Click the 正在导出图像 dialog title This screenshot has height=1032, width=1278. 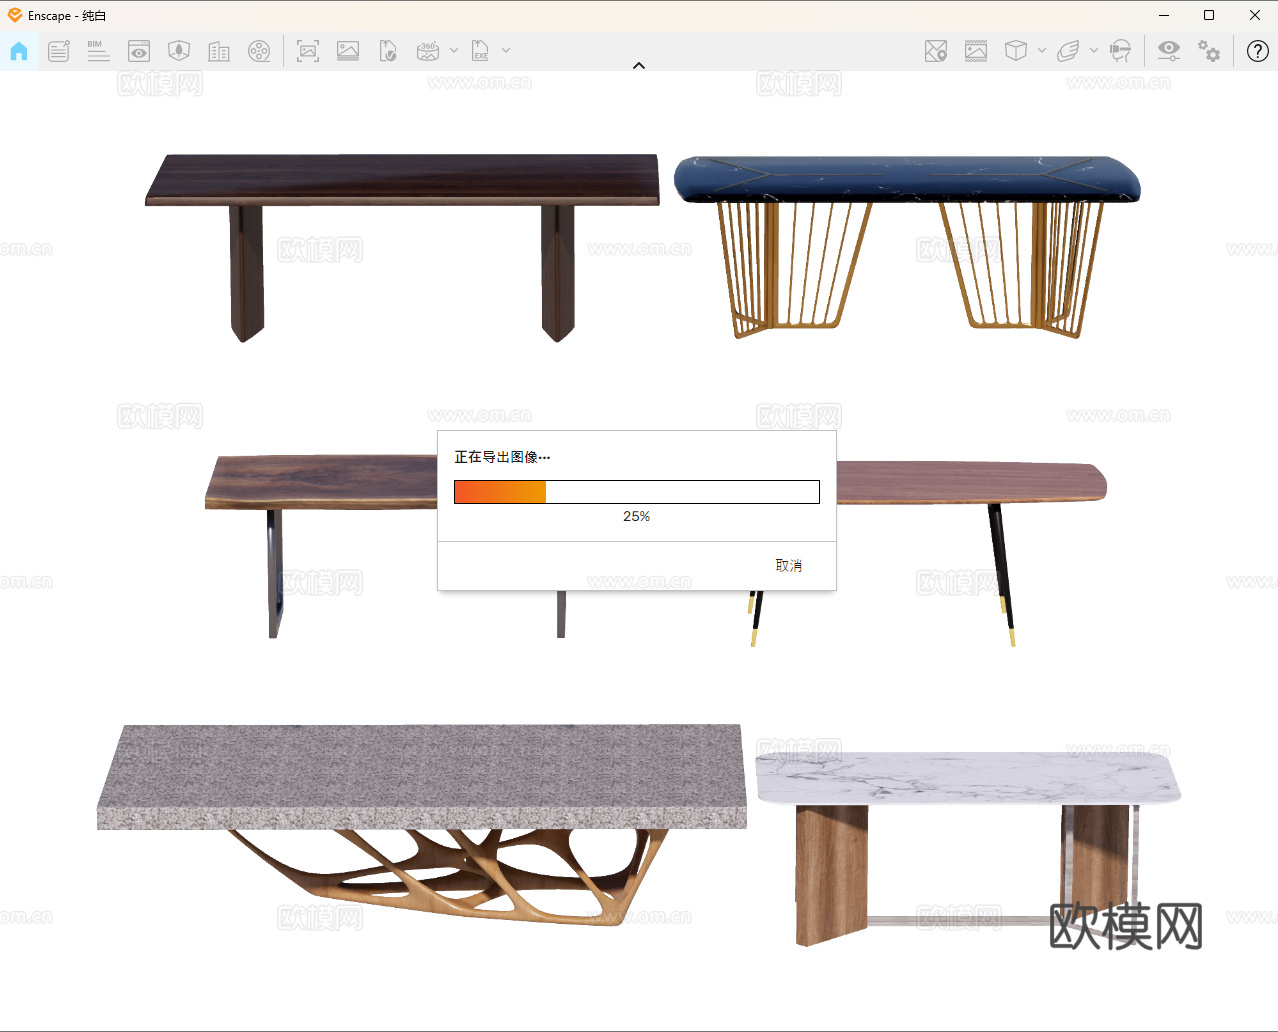pyautogui.click(x=502, y=457)
